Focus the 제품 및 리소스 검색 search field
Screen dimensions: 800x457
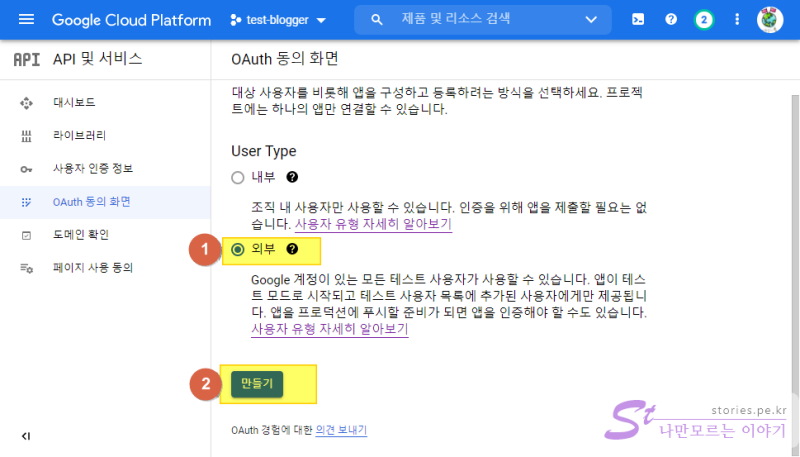[482, 20]
